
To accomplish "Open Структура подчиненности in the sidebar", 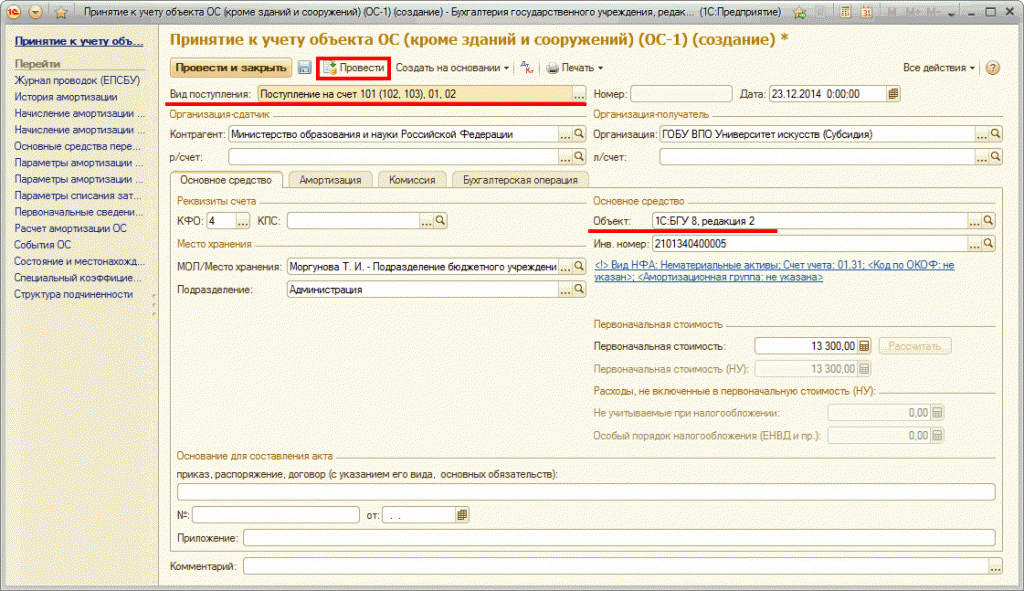I will (74, 295).
